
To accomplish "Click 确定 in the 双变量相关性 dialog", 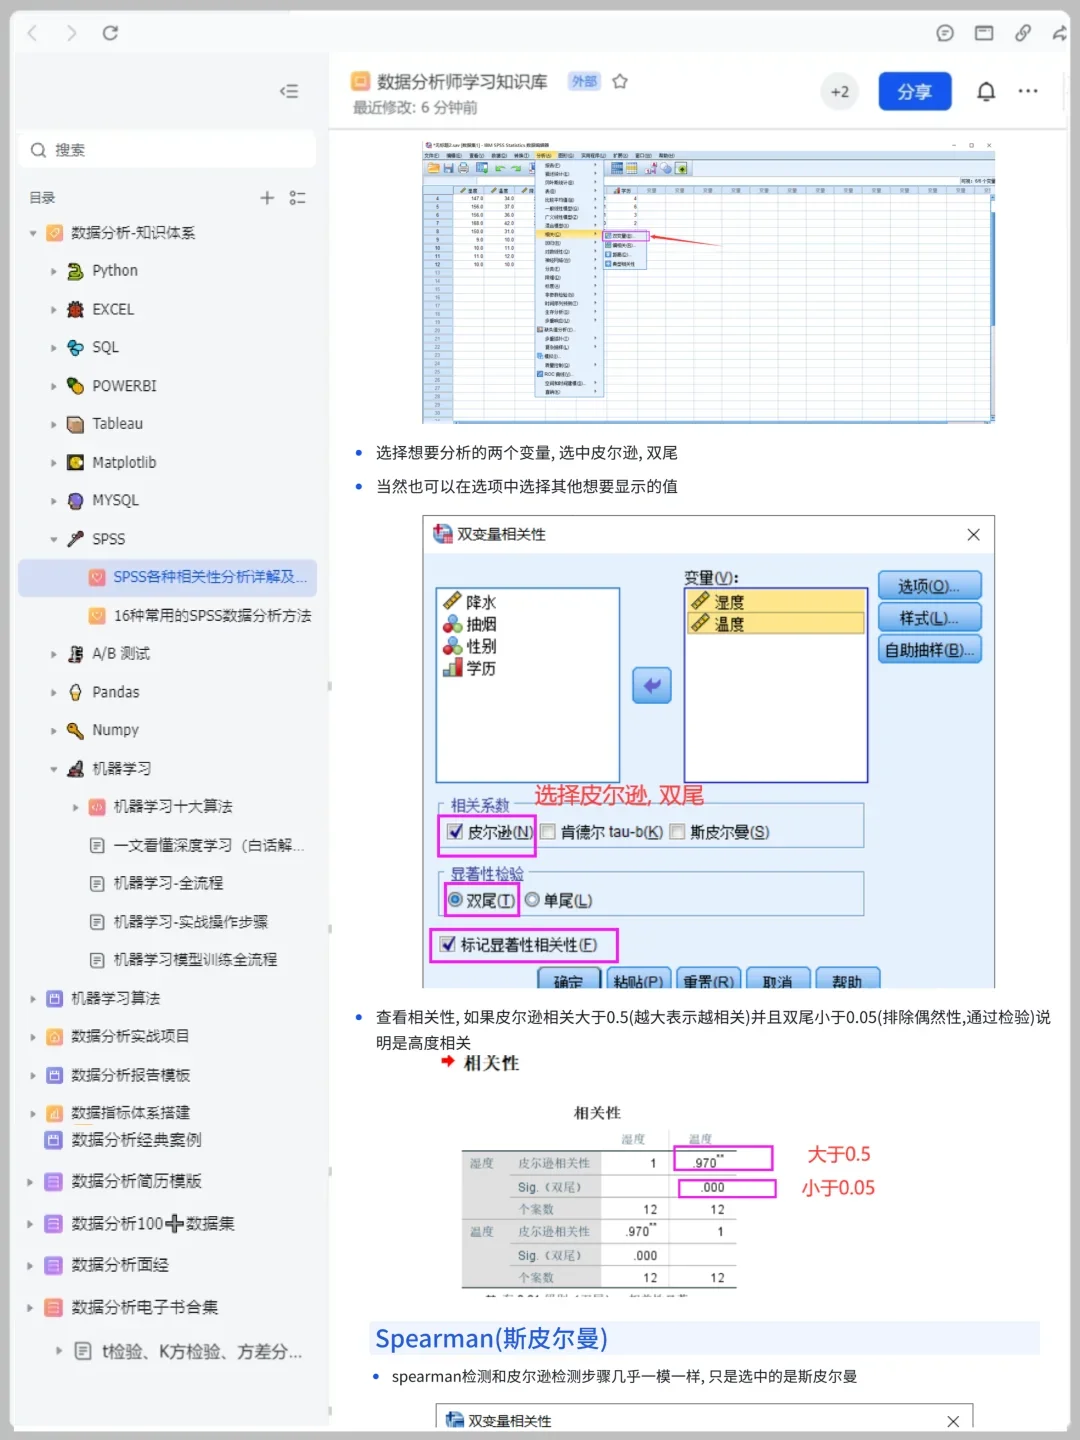I will point(568,982).
